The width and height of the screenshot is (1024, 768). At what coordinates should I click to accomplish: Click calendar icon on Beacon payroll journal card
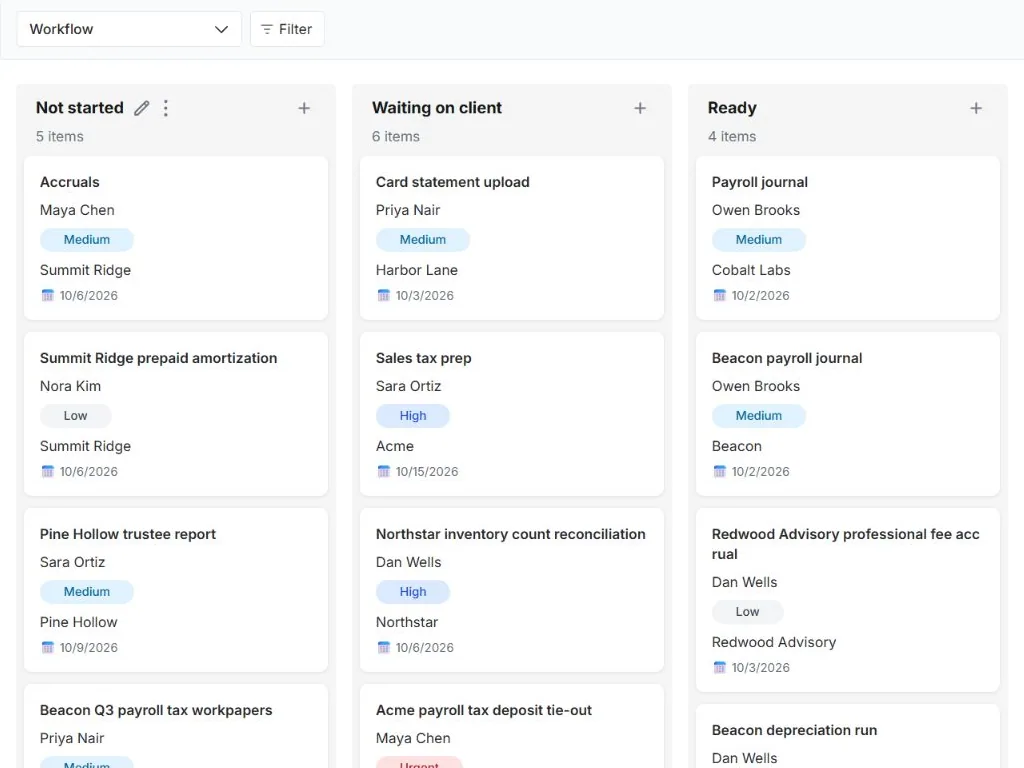click(720, 472)
